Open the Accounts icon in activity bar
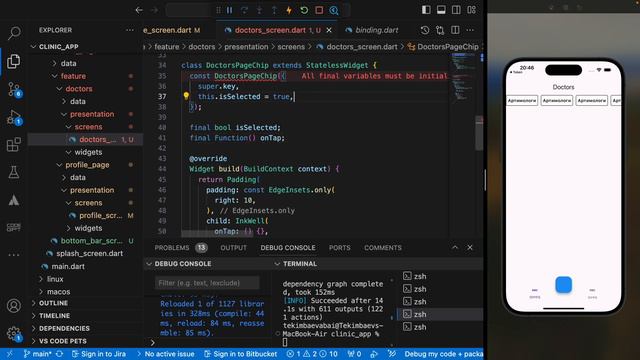 pos(14,305)
